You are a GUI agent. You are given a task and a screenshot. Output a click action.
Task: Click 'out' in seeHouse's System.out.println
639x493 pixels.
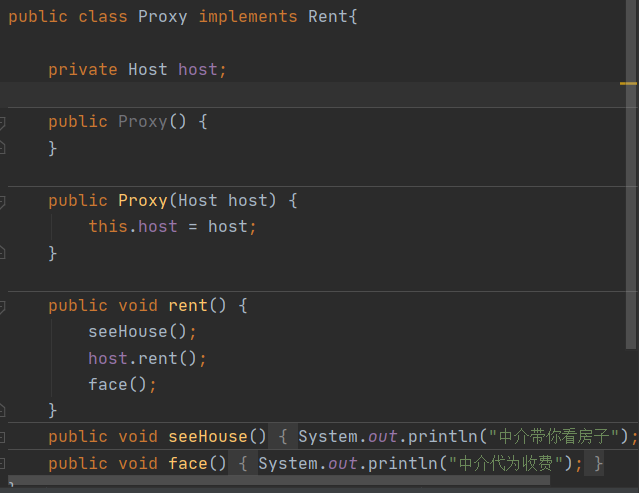(382, 437)
